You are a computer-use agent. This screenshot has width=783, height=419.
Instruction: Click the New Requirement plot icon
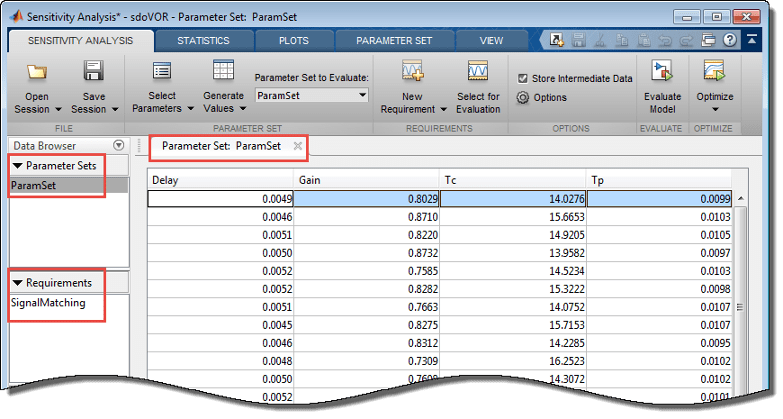pyautogui.click(x=412, y=71)
